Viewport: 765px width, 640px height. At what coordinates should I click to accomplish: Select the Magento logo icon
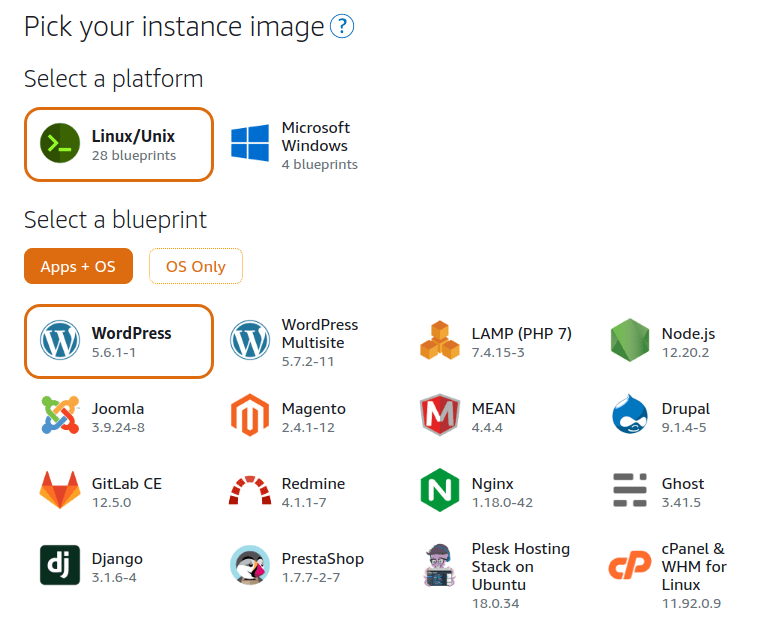pos(250,415)
